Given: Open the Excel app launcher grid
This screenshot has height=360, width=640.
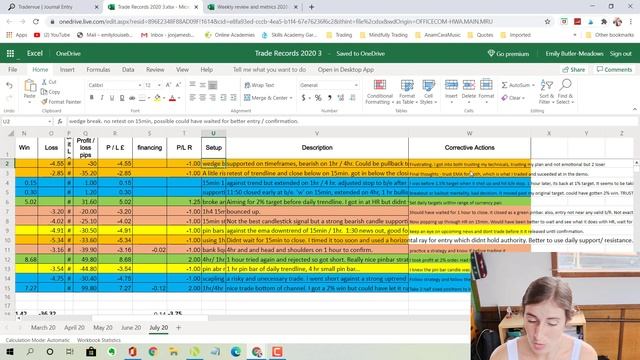Looking at the screenshot, I should tap(10, 53).
